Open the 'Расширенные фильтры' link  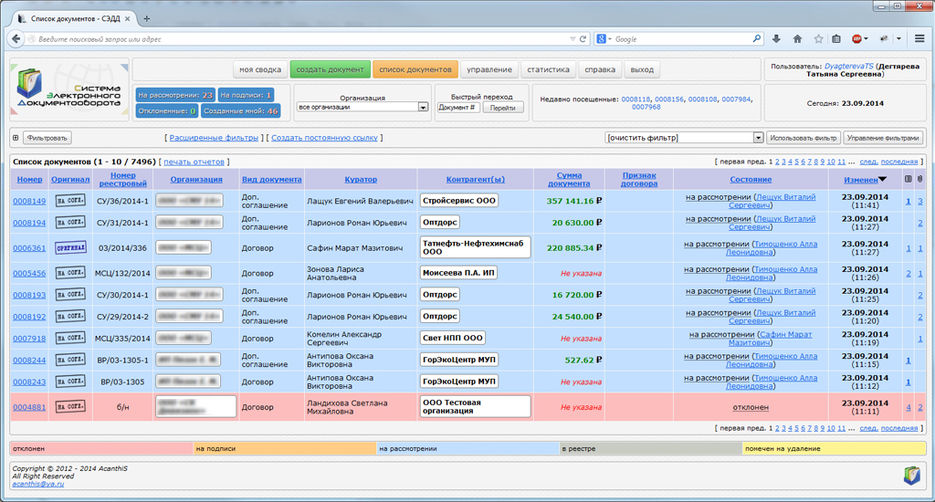[214, 138]
